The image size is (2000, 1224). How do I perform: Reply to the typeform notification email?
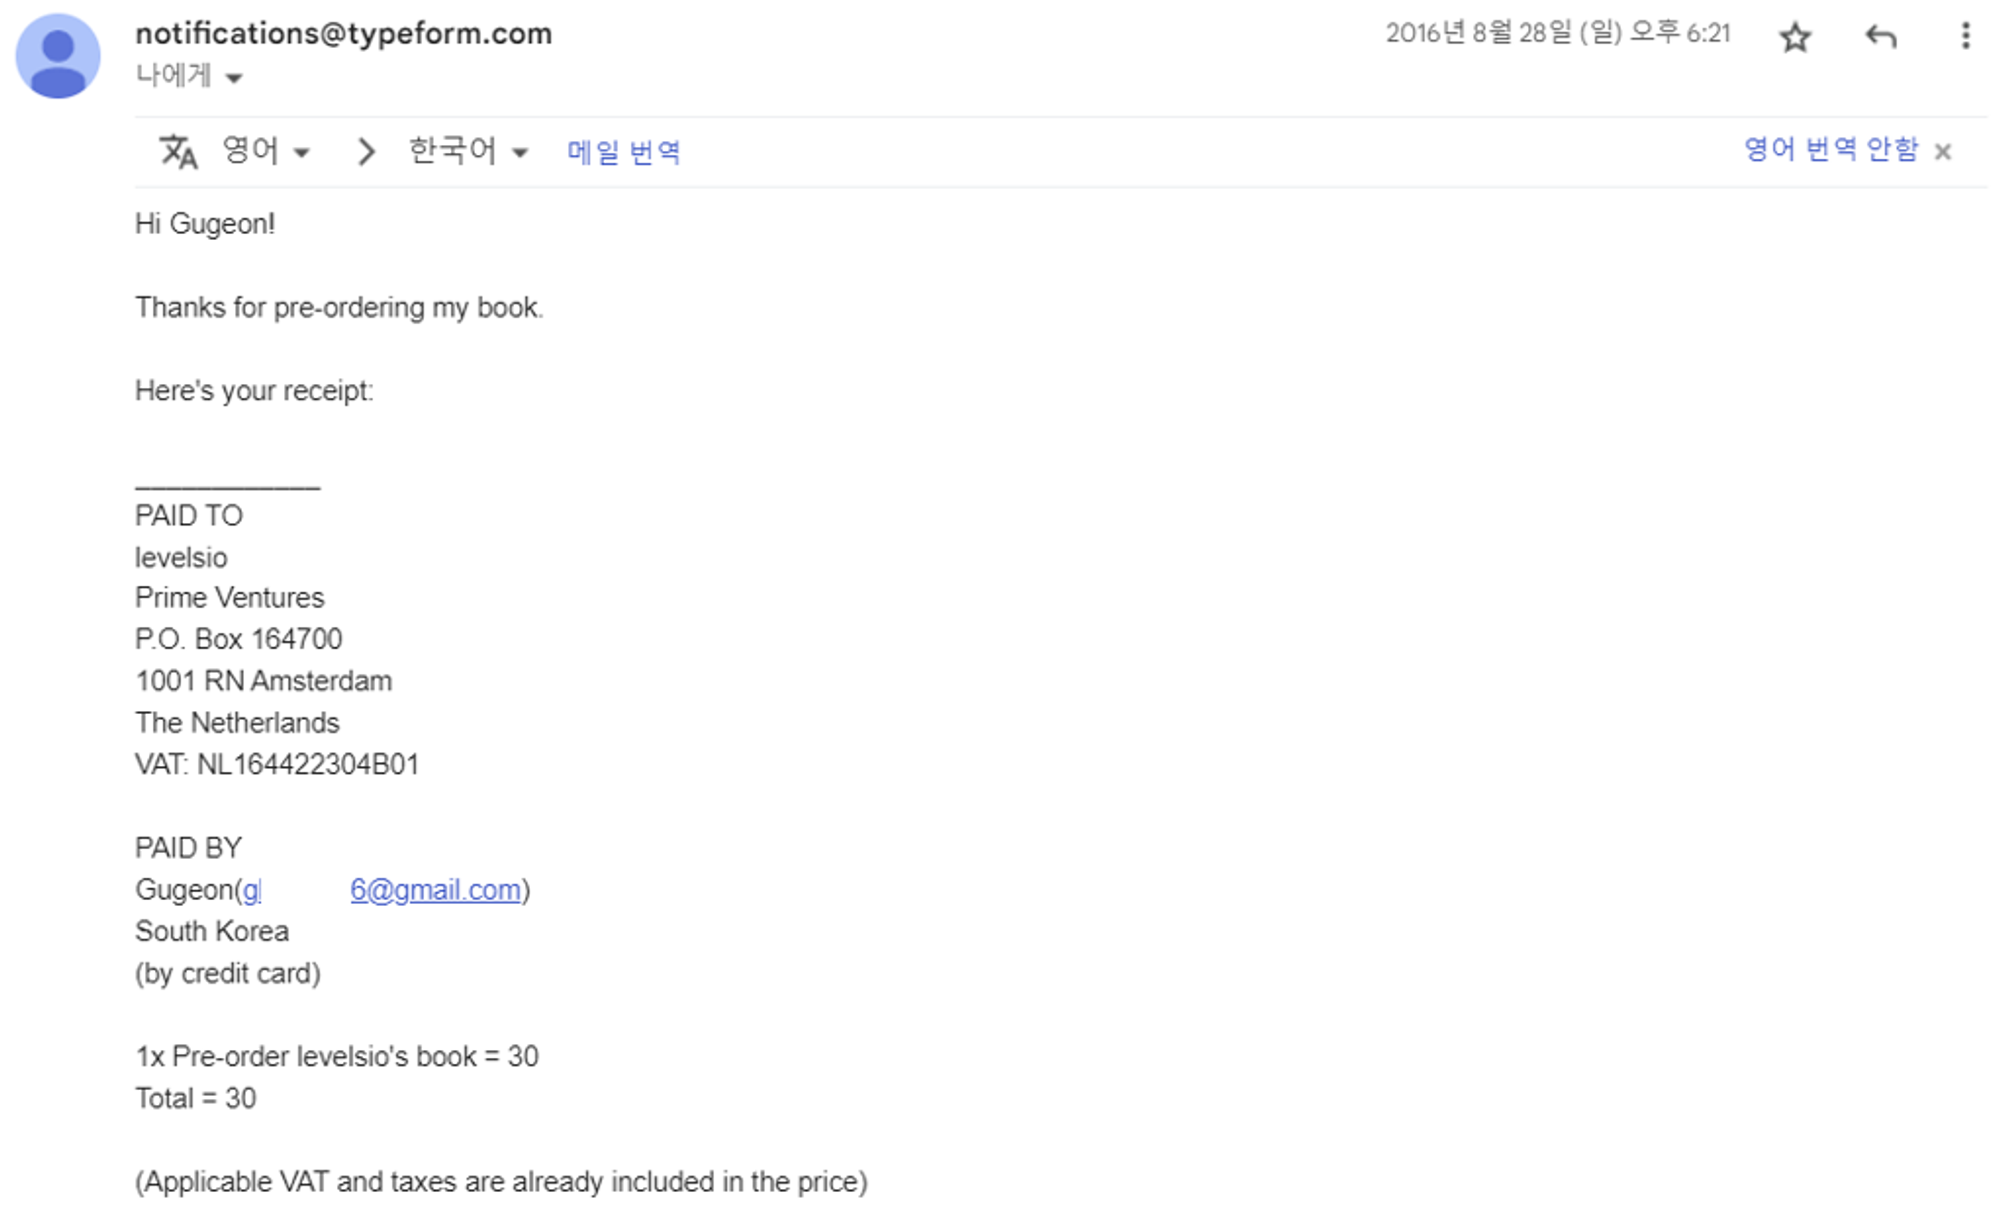tap(1880, 37)
